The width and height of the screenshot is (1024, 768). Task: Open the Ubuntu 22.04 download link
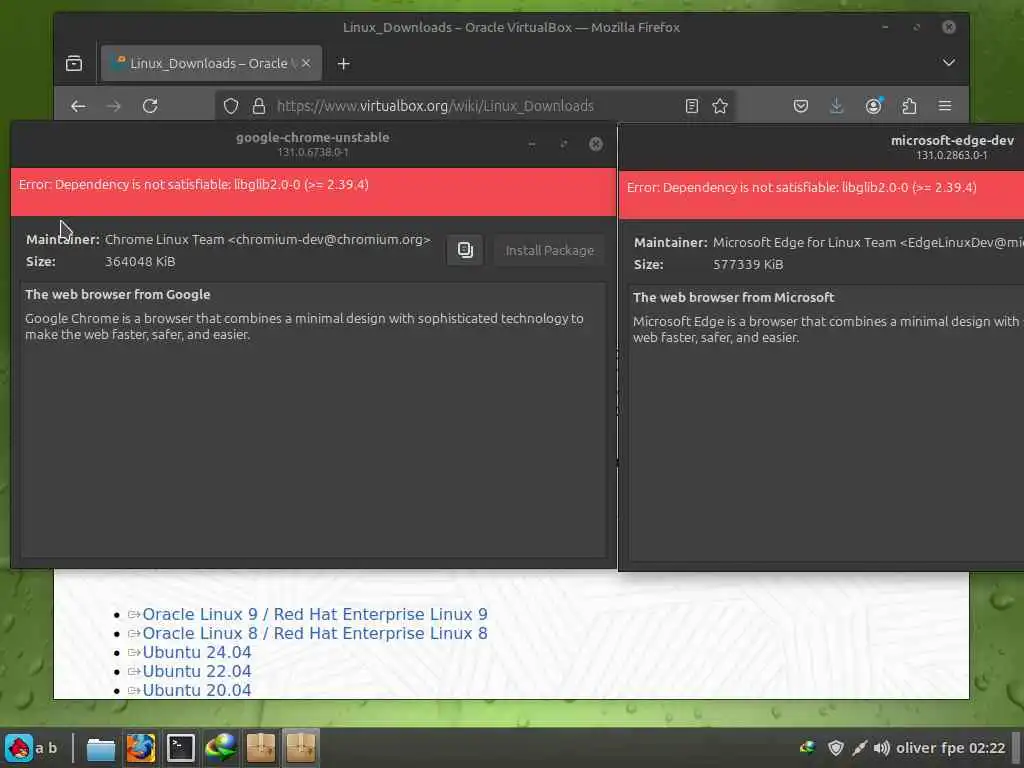[x=197, y=671]
